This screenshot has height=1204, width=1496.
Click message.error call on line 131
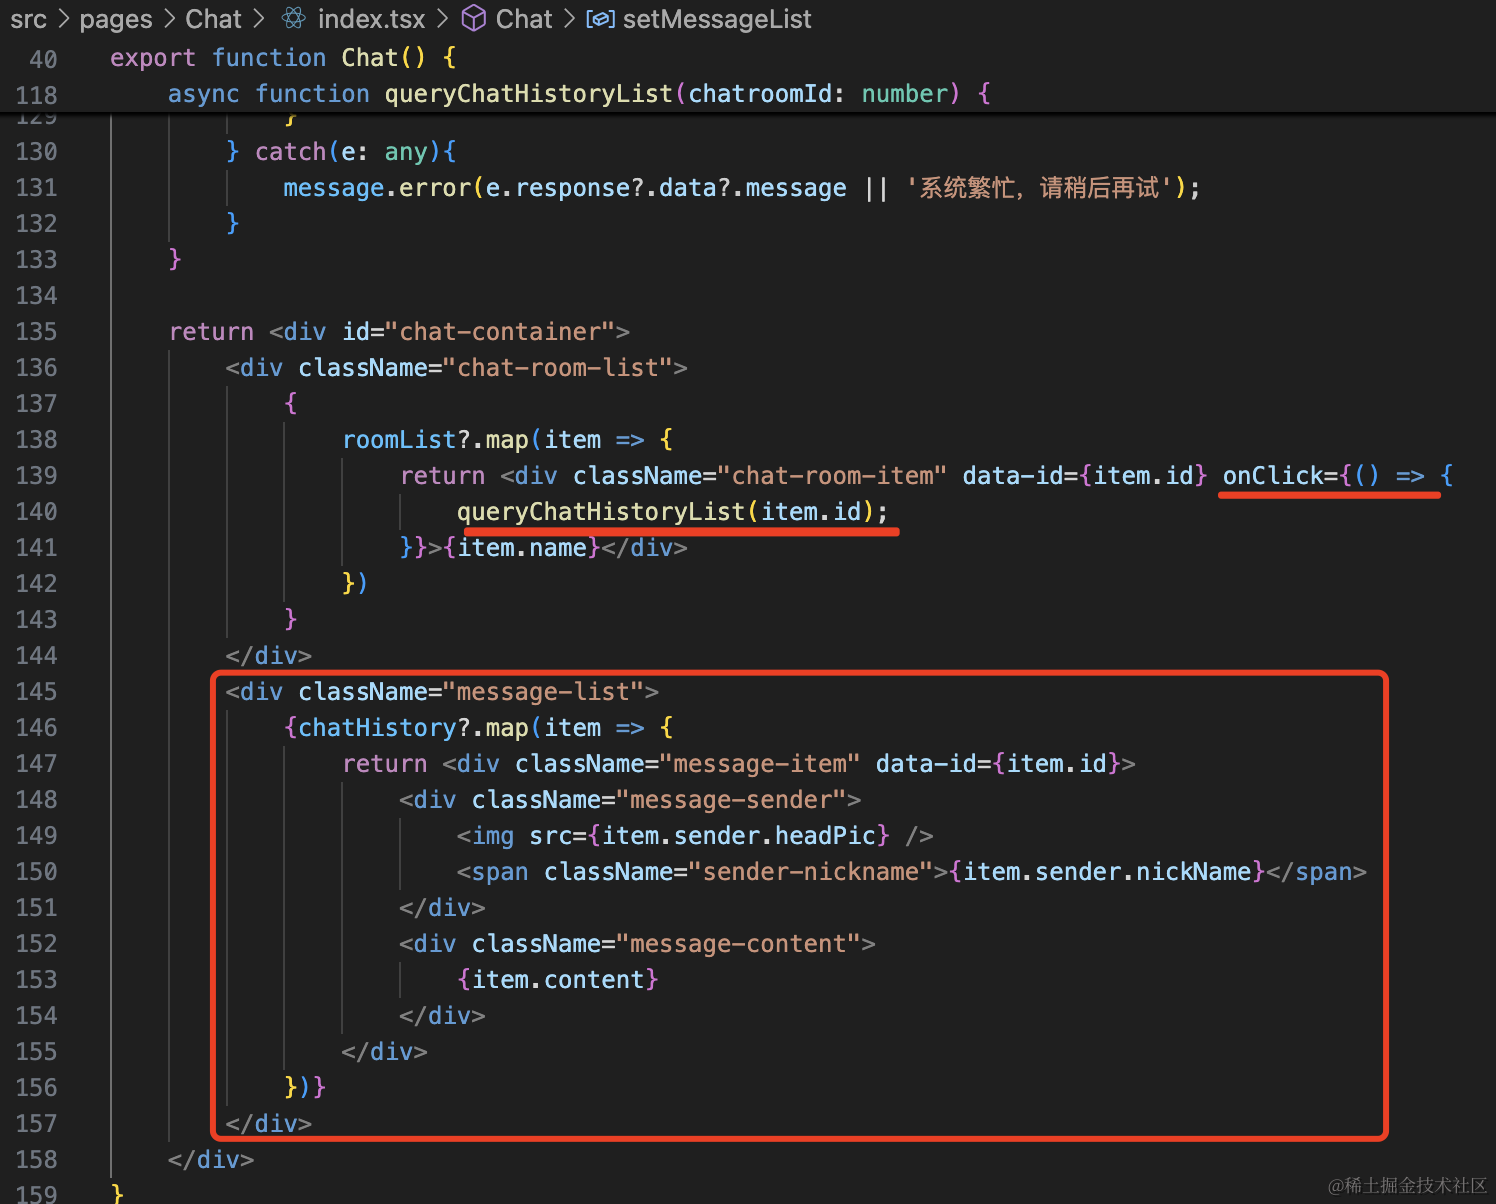pos(376,188)
